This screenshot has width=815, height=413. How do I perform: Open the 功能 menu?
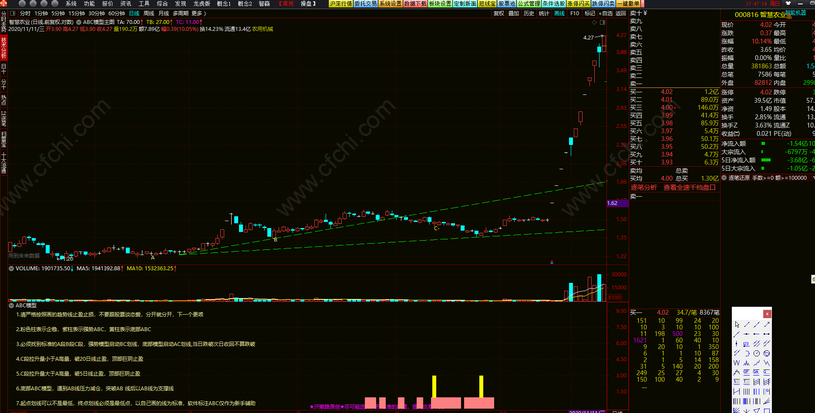pos(89,4)
